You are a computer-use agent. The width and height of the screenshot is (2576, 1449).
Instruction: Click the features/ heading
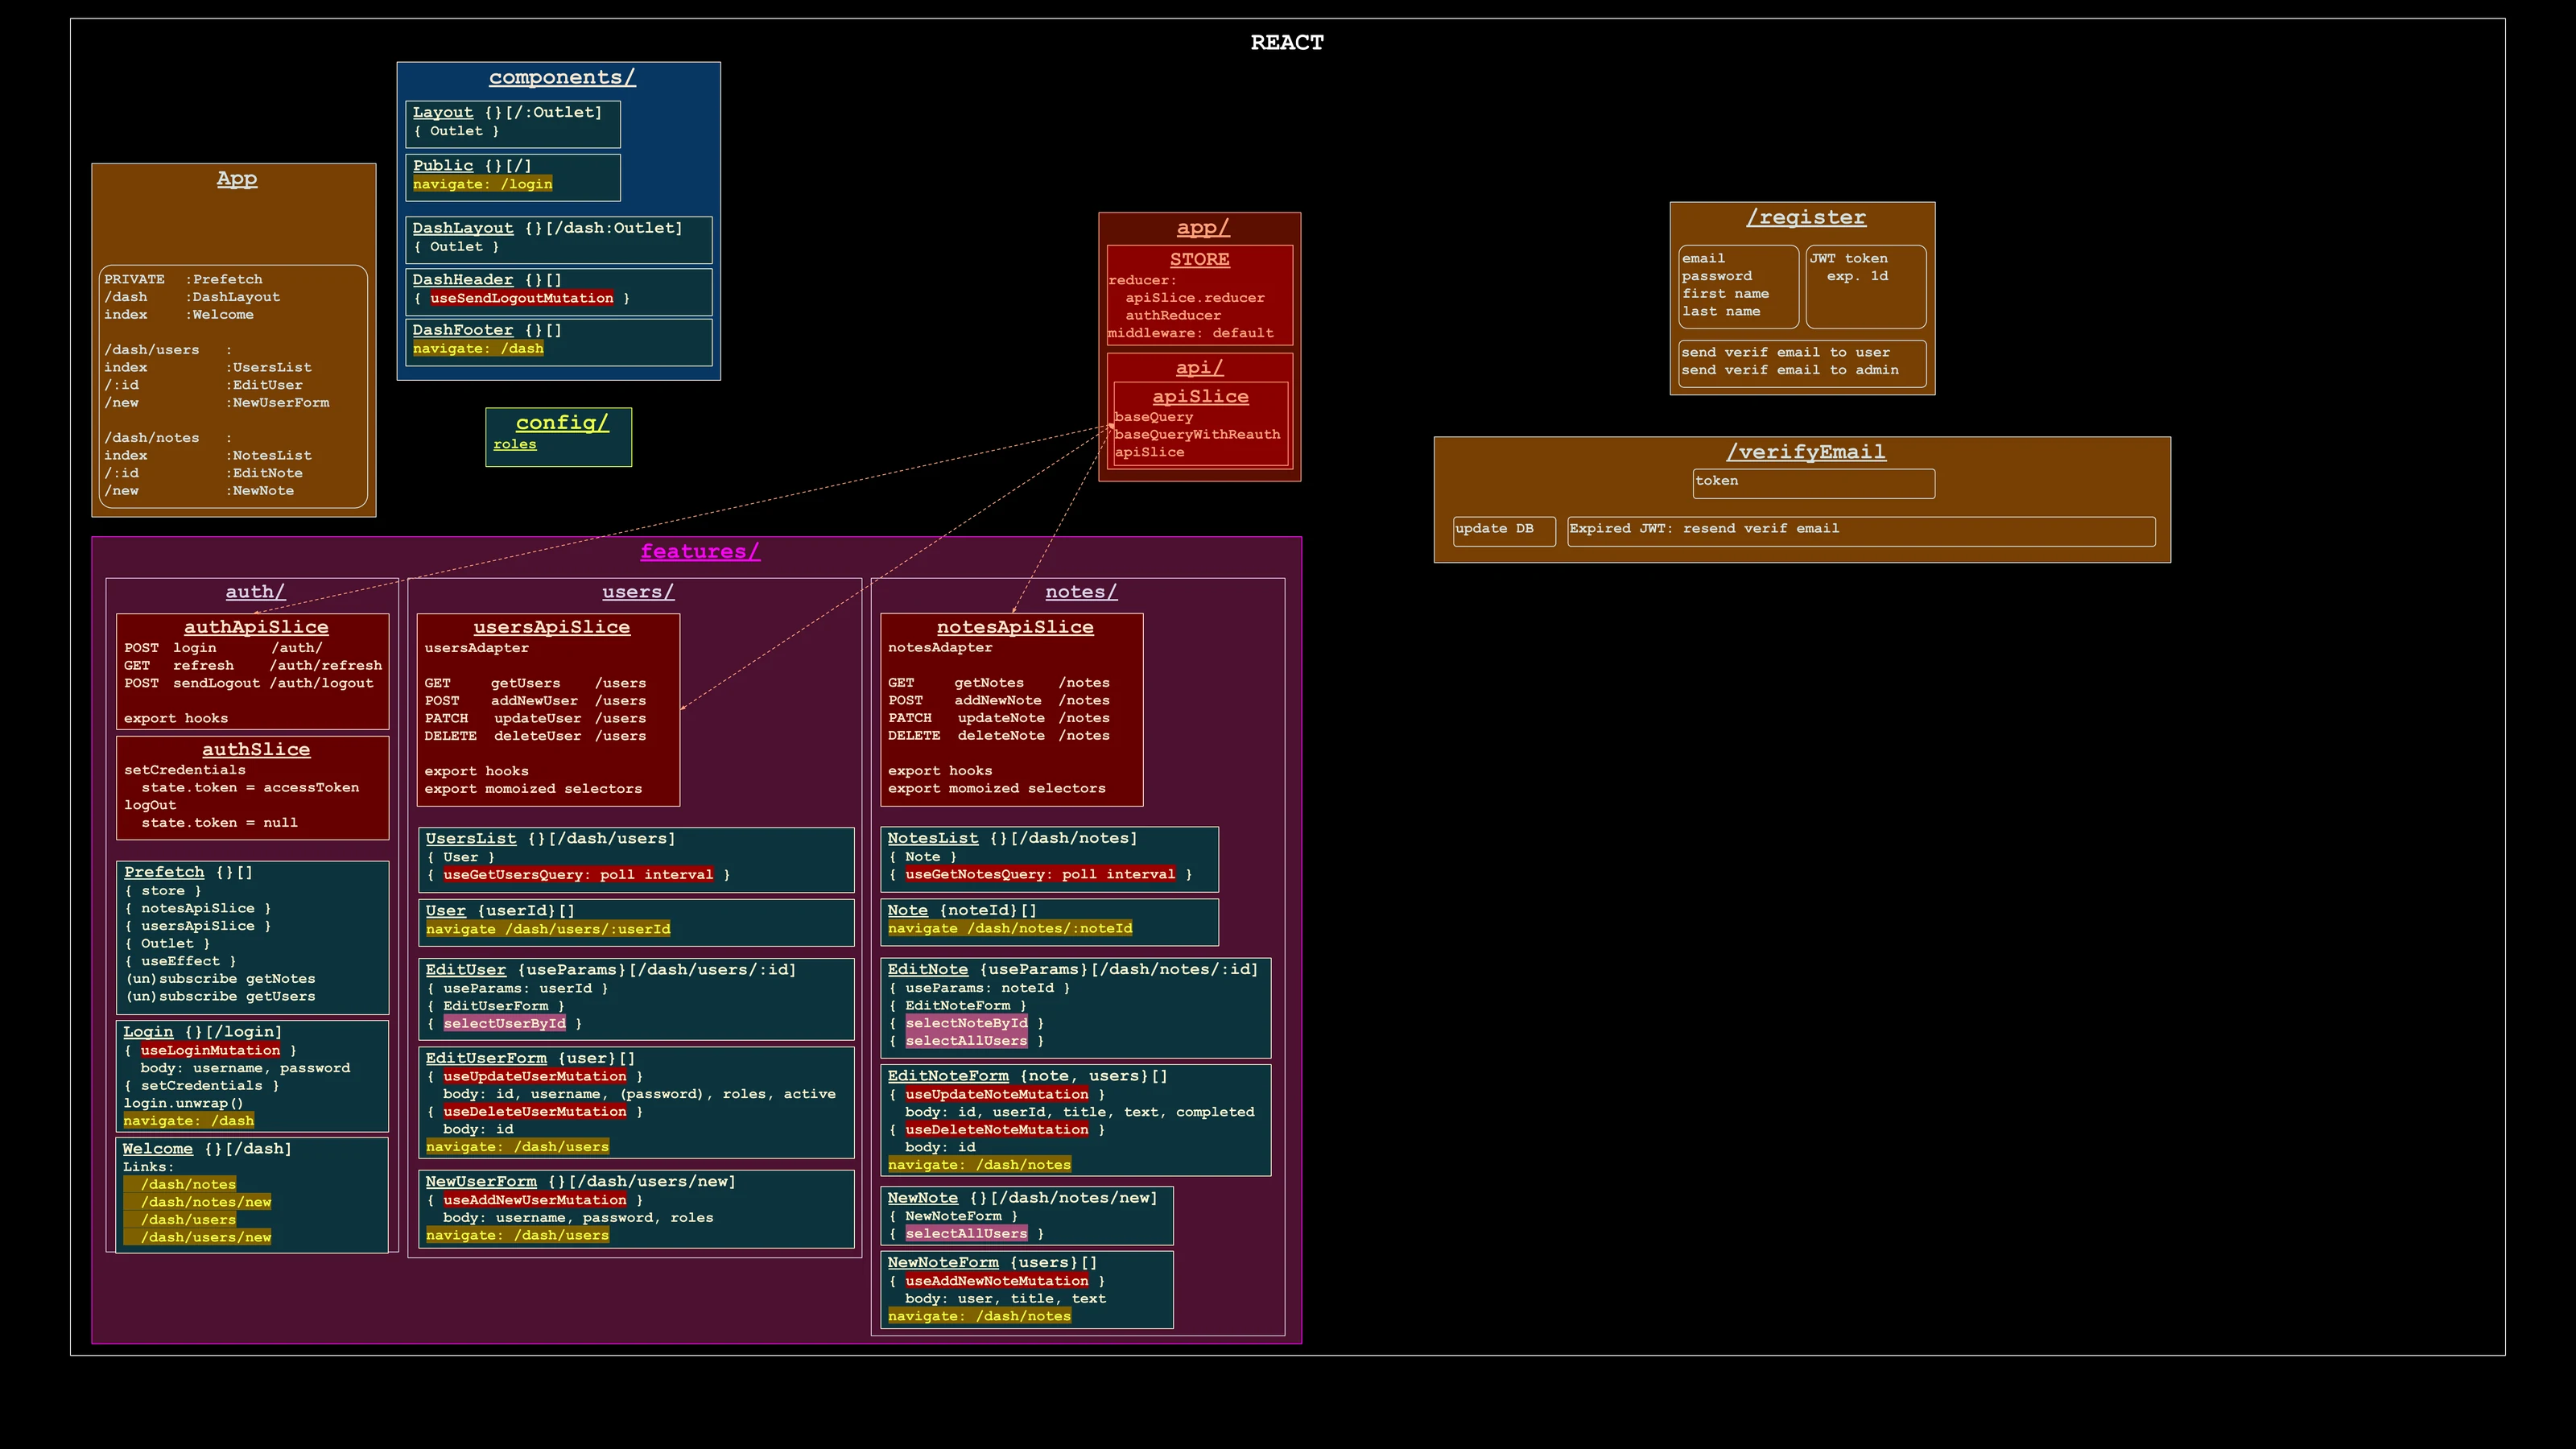coord(700,552)
